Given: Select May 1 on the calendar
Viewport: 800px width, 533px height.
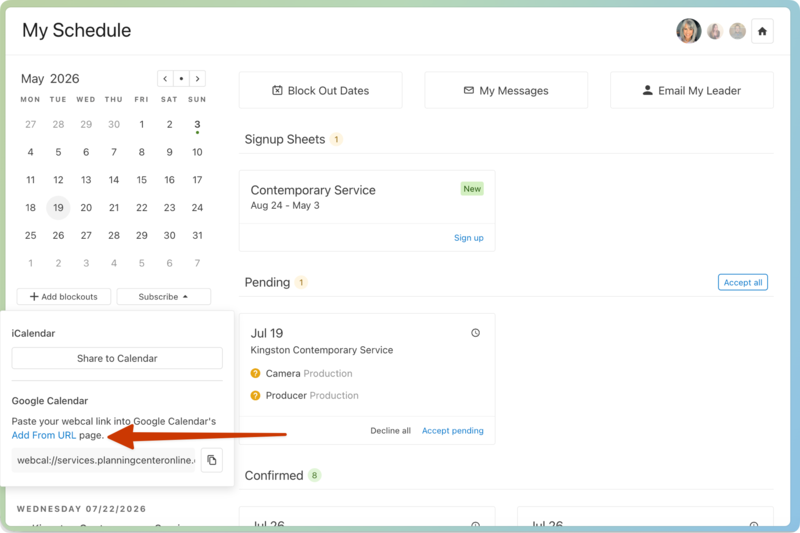Looking at the screenshot, I should pos(141,124).
